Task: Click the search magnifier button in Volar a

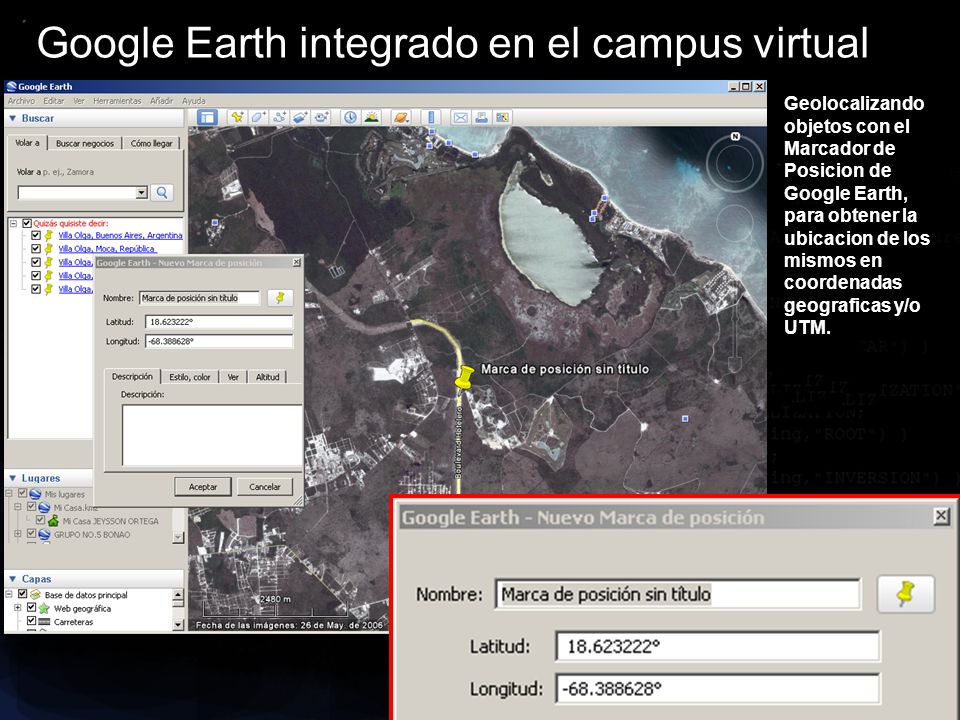Action: 162,192
